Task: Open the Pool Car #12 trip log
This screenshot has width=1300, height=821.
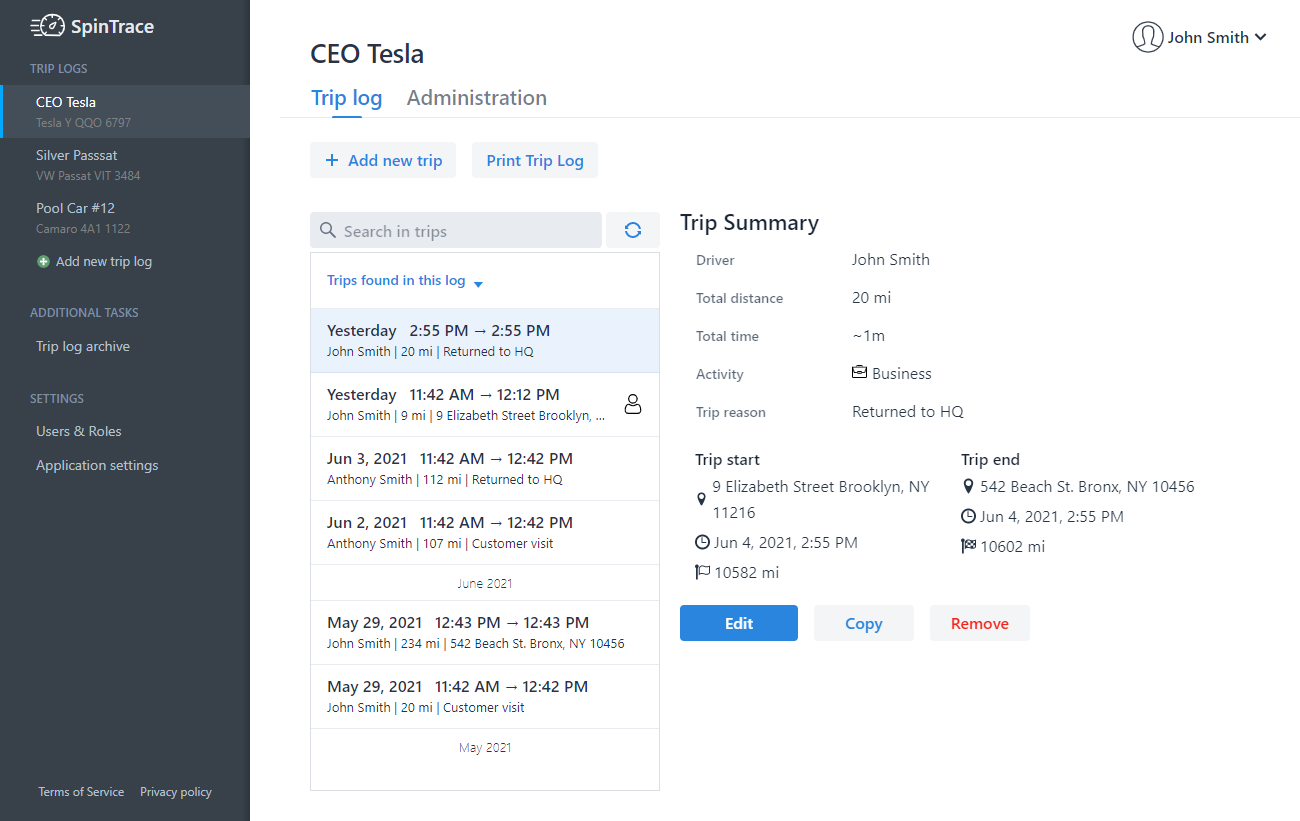Action: 125,217
